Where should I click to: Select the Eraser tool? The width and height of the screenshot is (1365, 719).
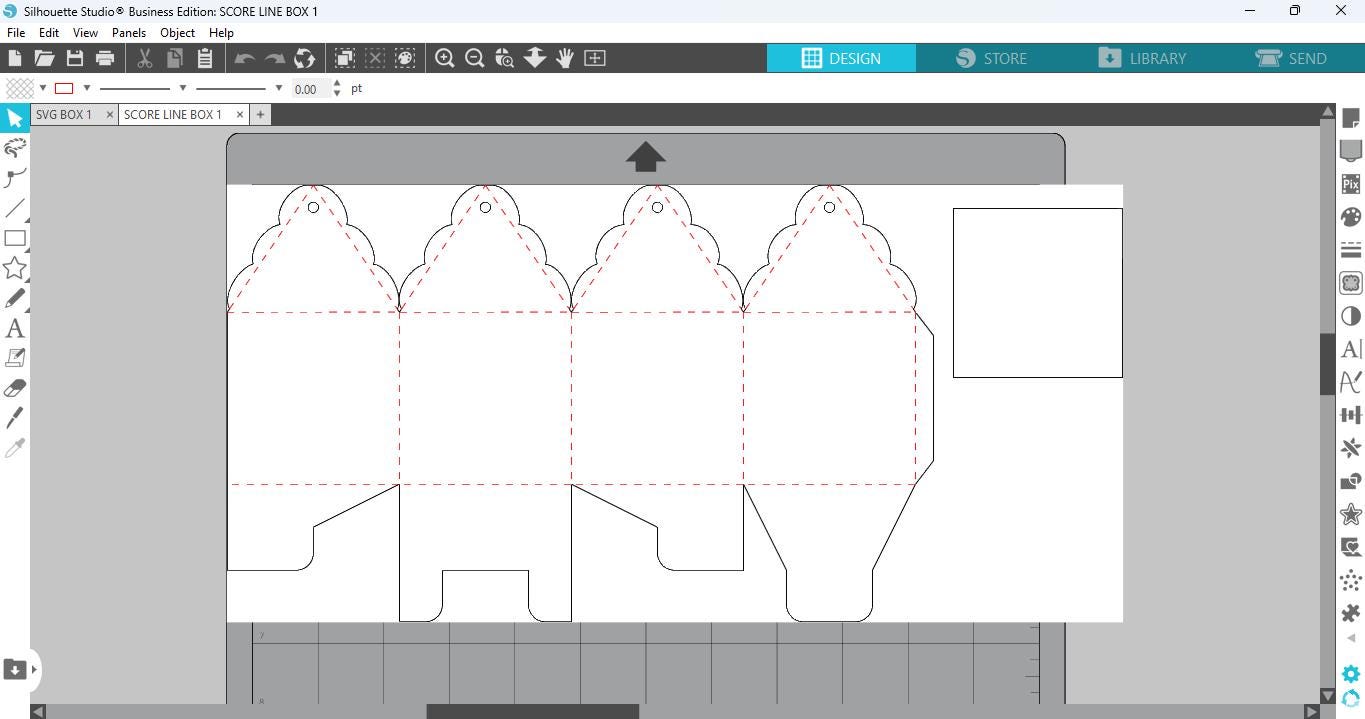[x=14, y=388]
